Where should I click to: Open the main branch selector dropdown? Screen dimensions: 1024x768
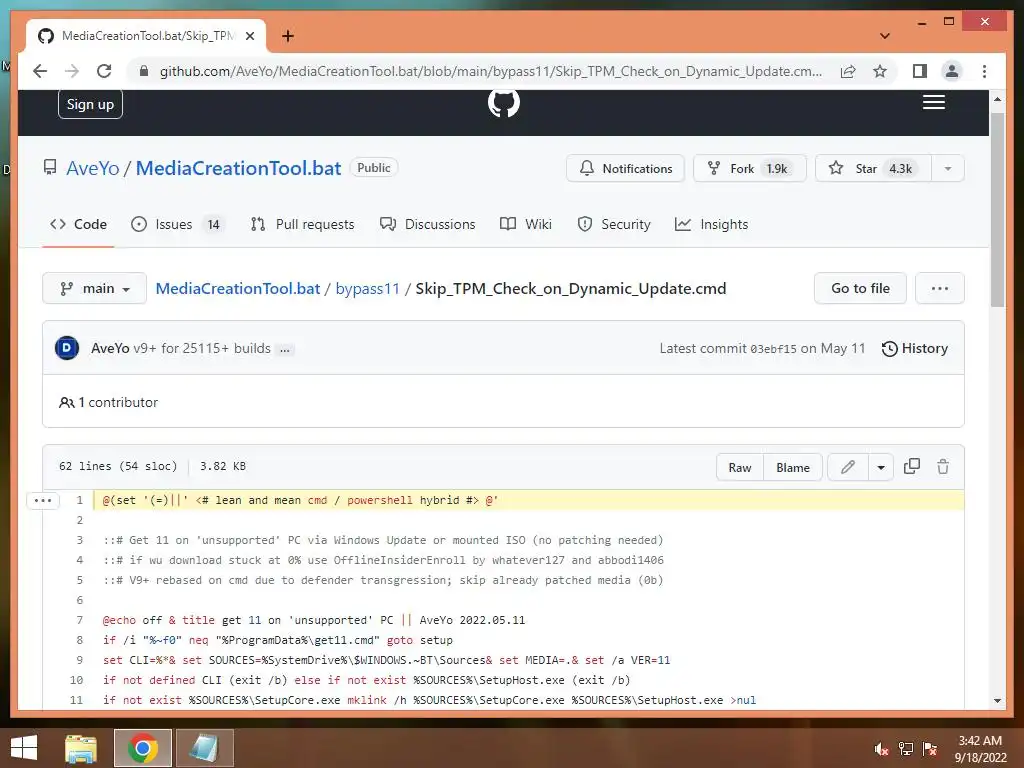tap(95, 288)
